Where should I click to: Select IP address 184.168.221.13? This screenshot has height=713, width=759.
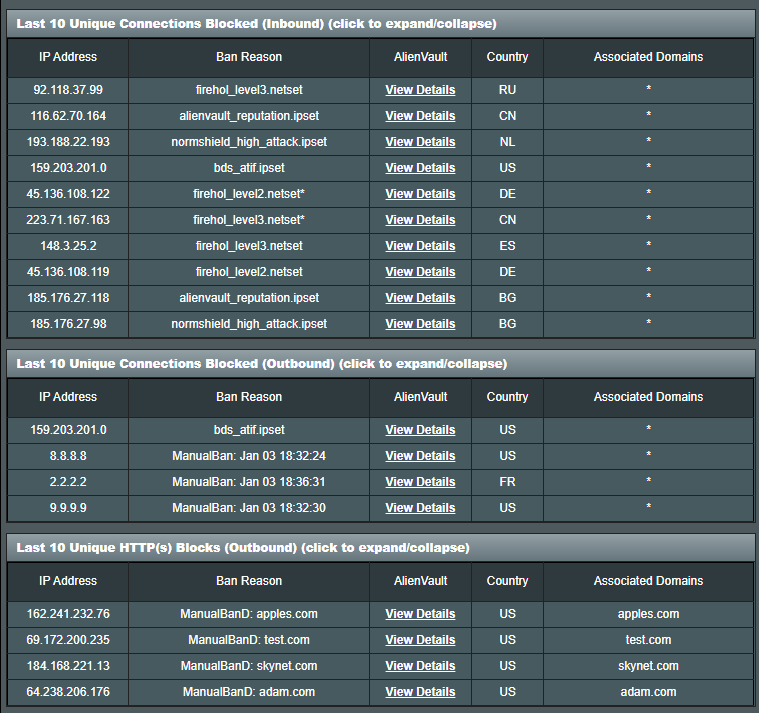[x=68, y=666]
